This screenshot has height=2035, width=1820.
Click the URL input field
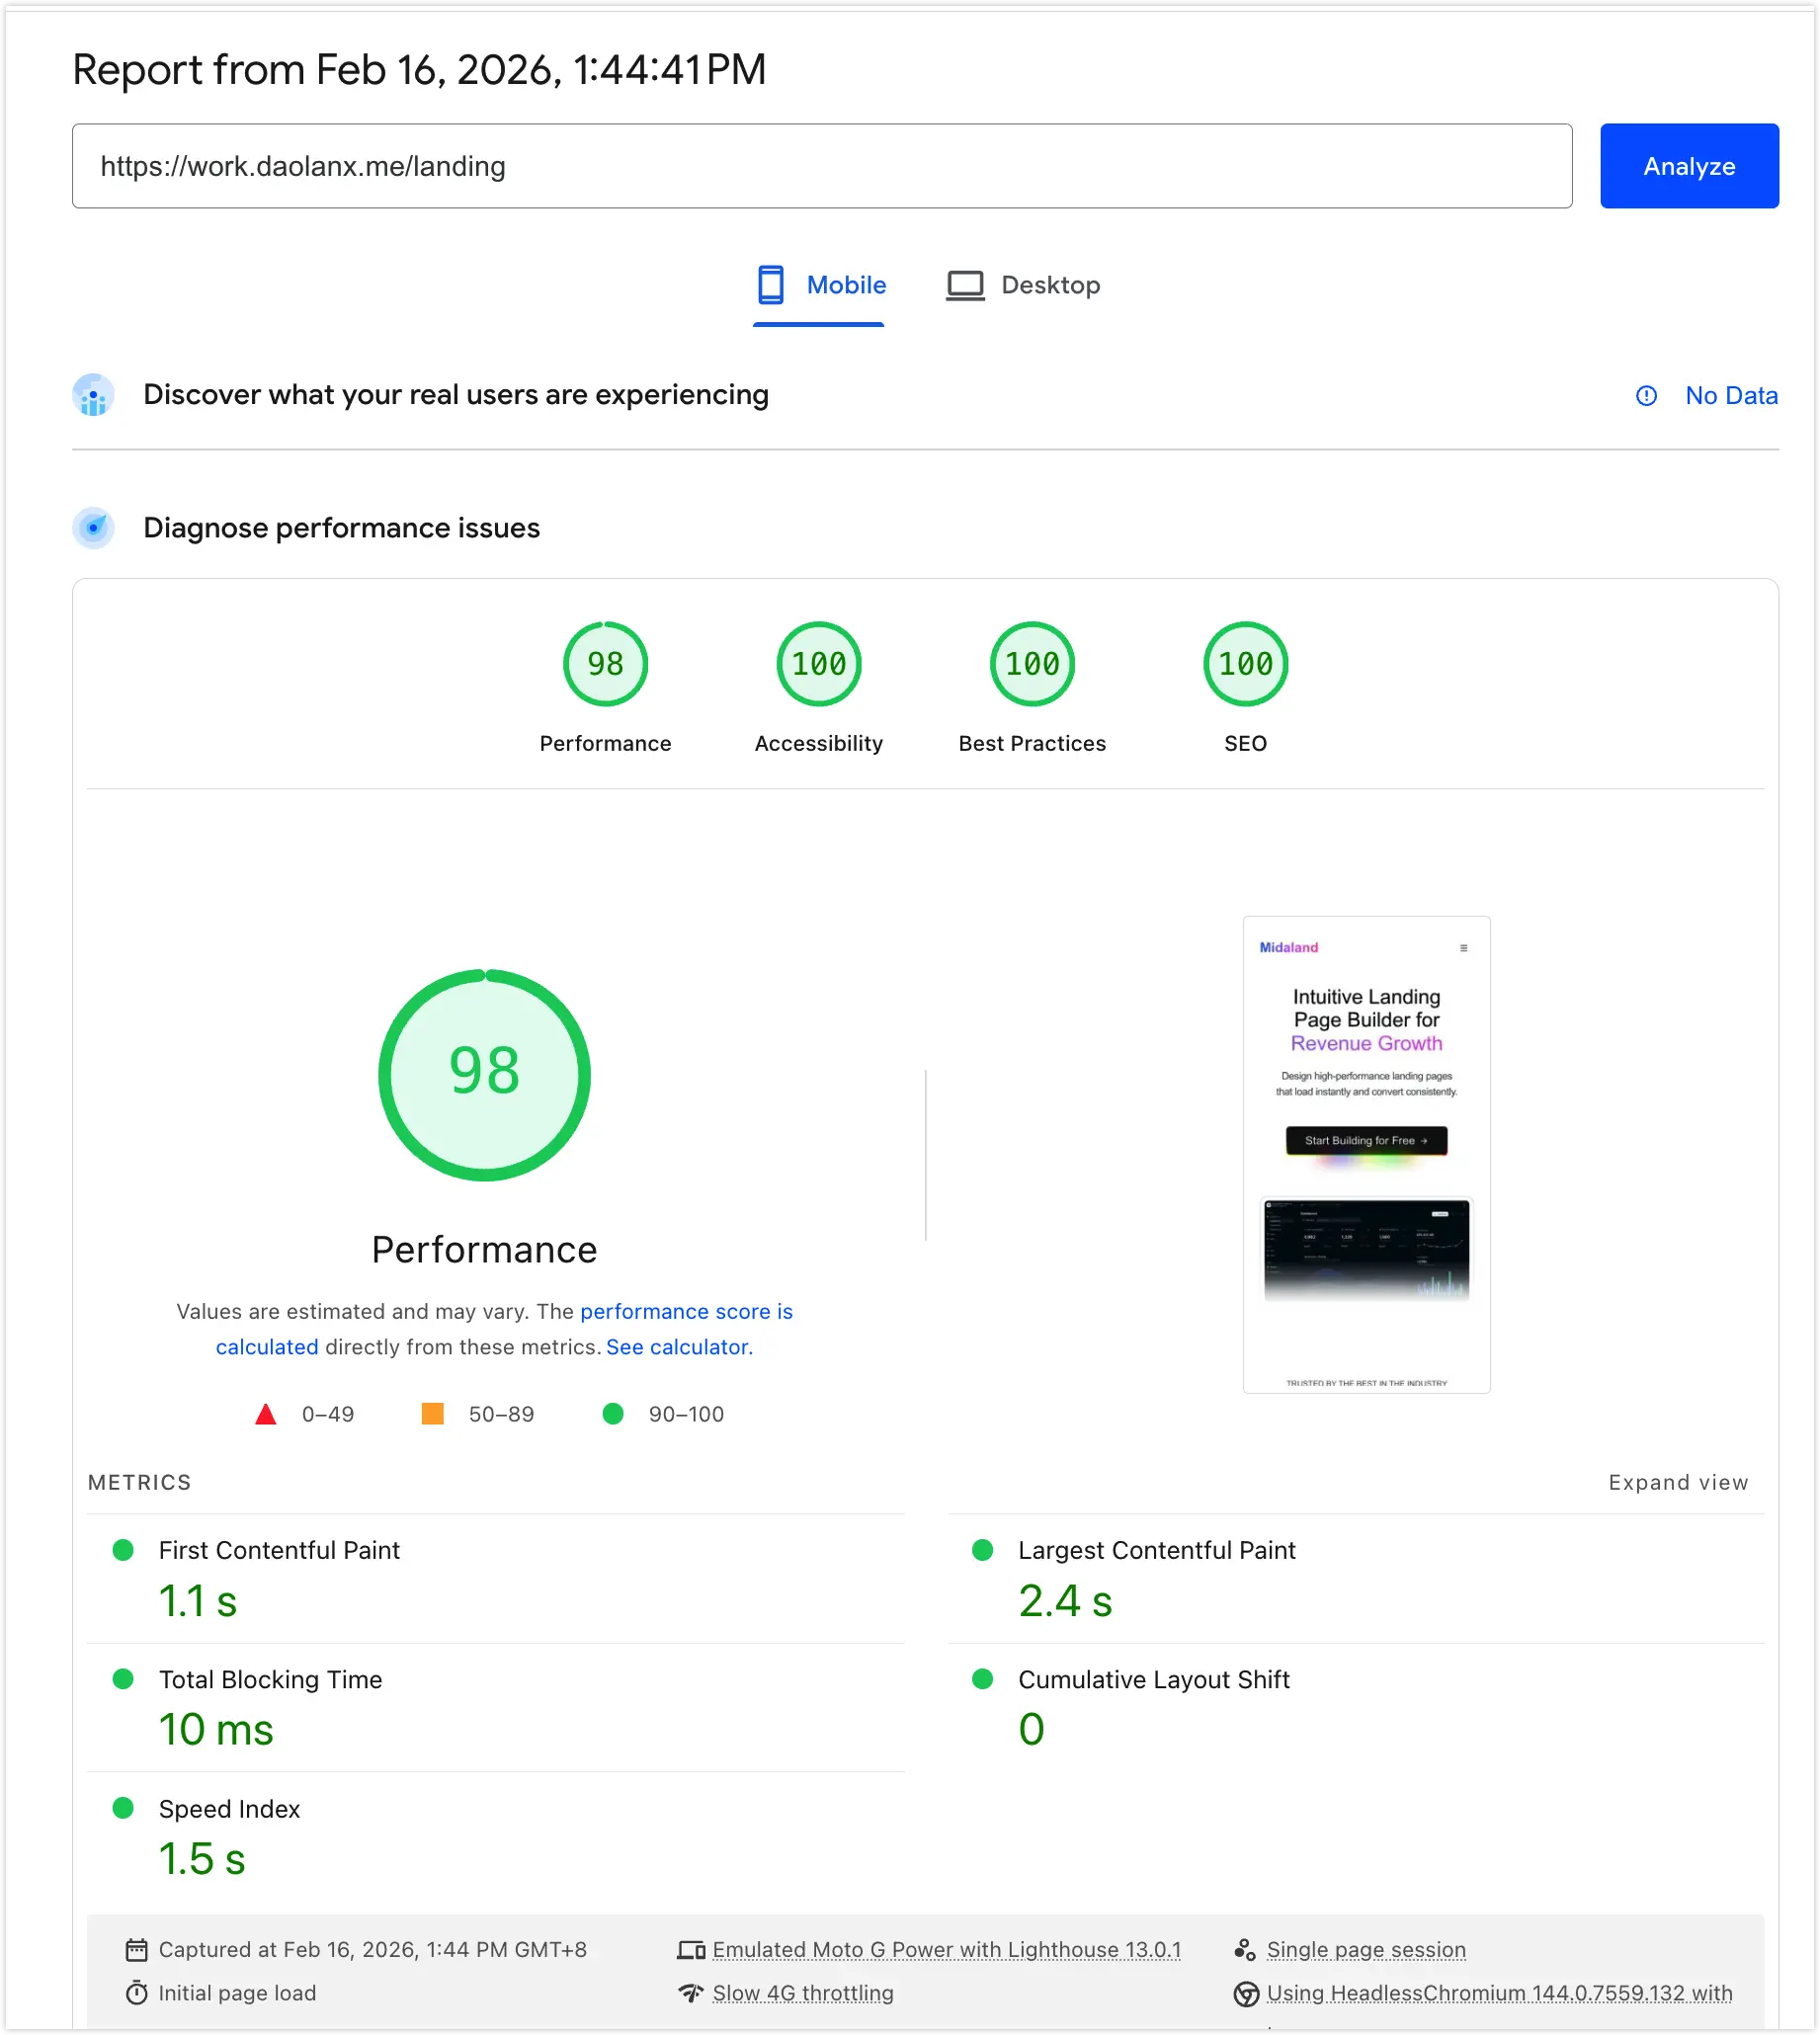[x=821, y=166]
